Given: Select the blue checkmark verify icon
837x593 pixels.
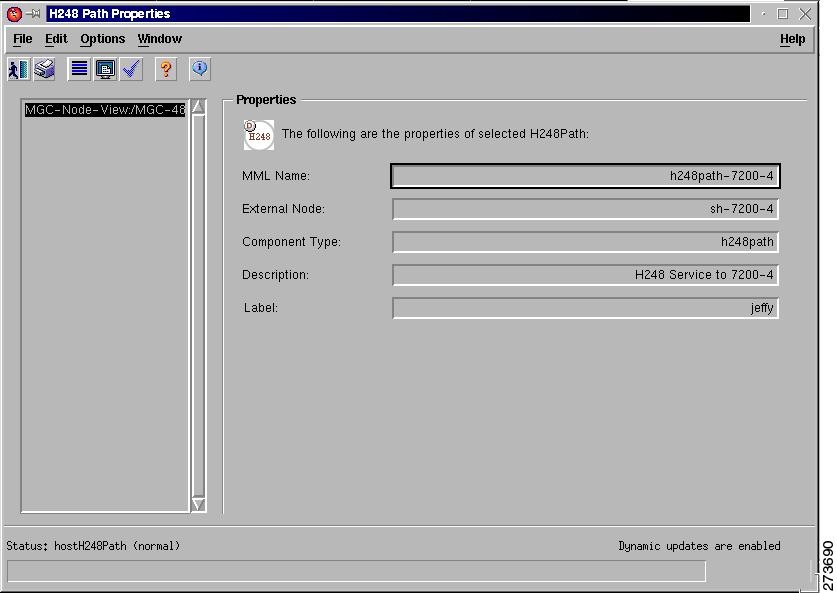Looking at the screenshot, I should (x=129, y=69).
